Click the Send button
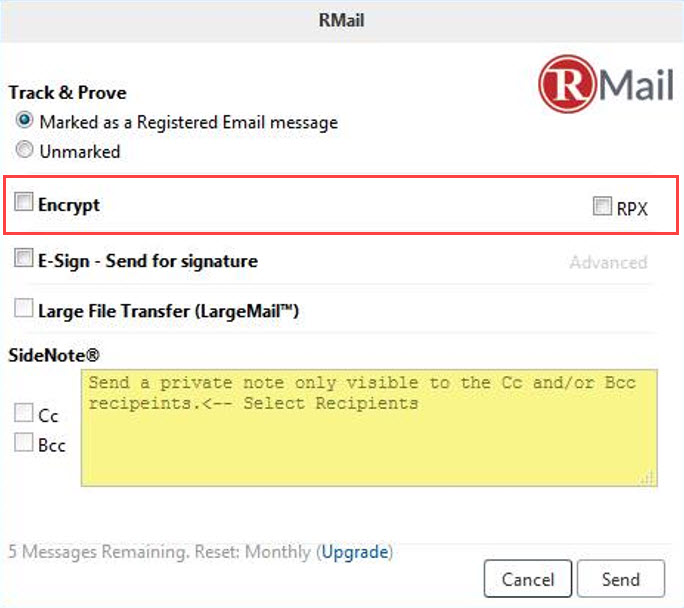The width and height of the screenshot is (684, 608). (x=621, y=579)
